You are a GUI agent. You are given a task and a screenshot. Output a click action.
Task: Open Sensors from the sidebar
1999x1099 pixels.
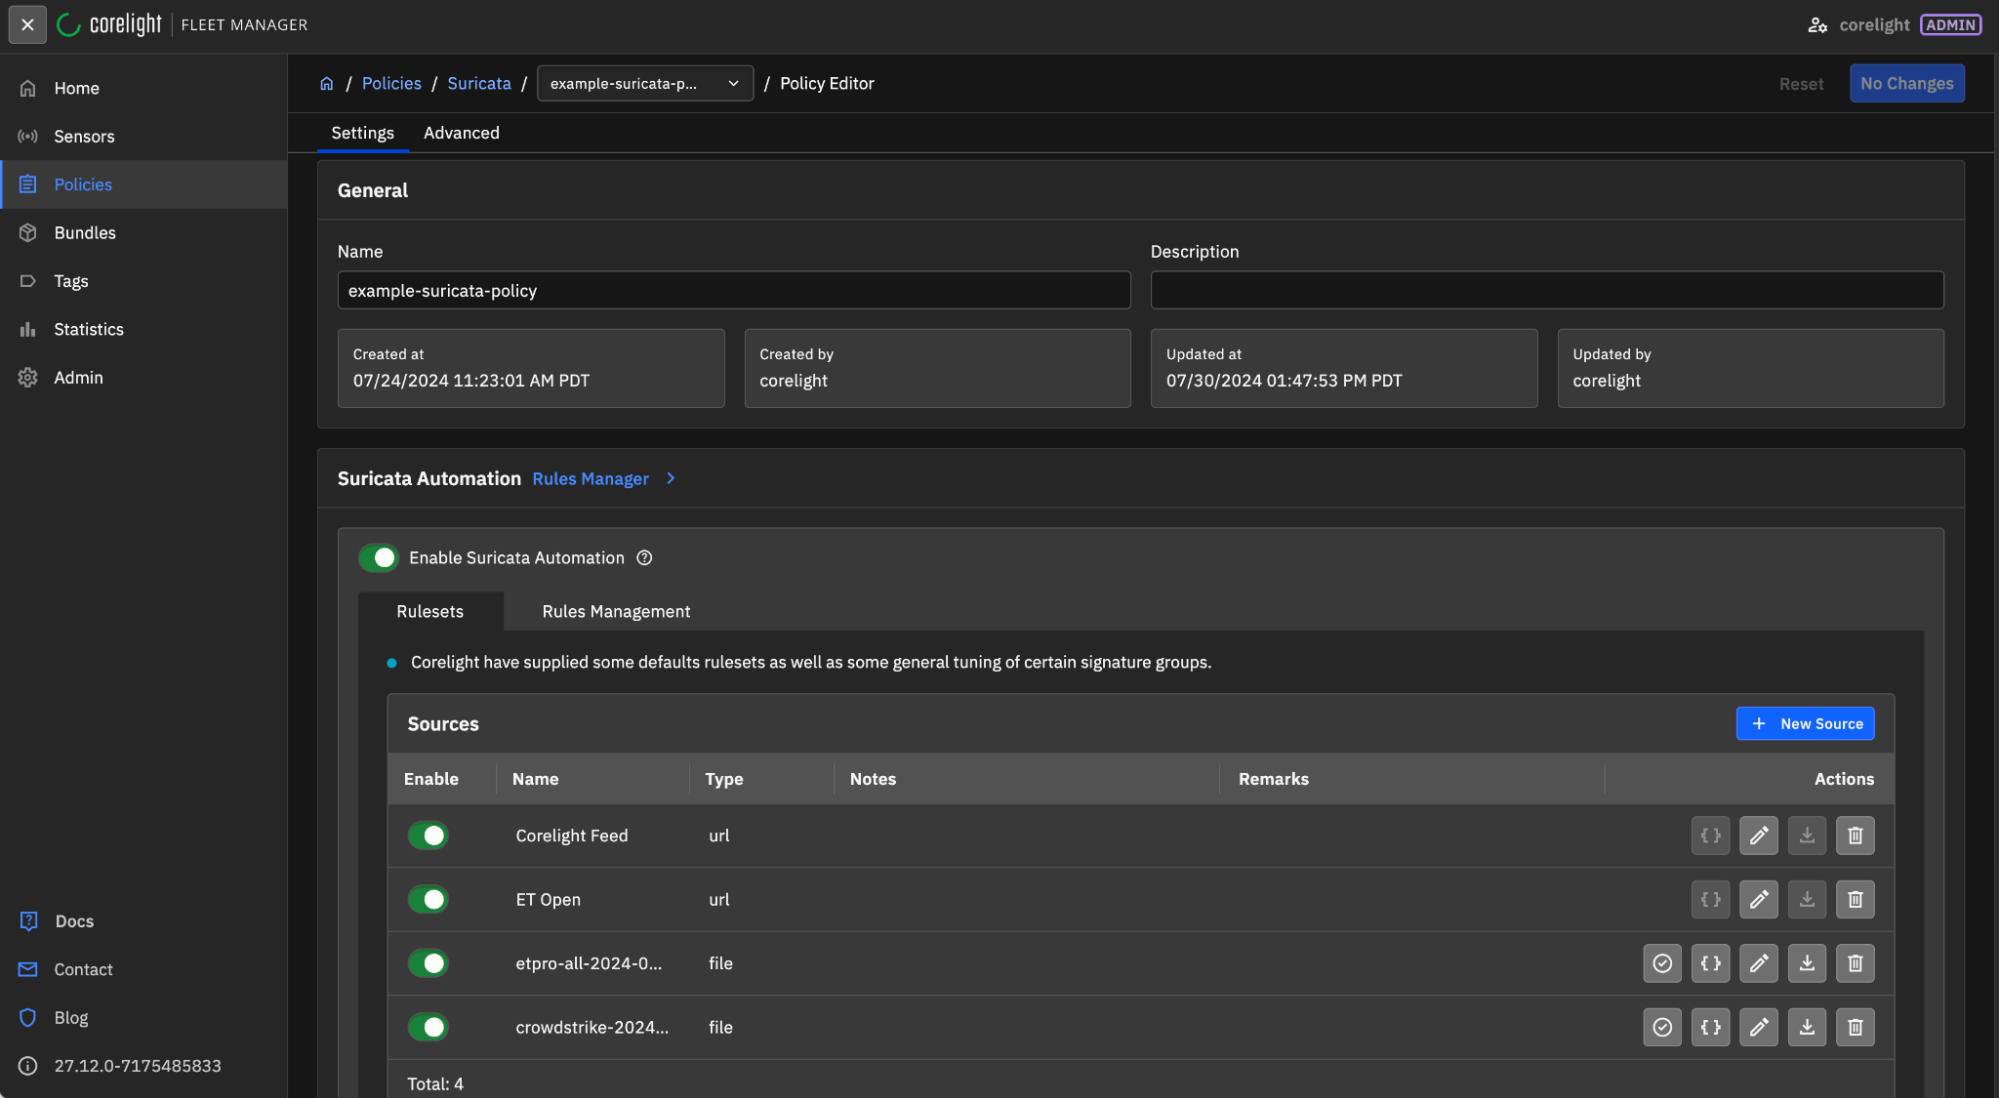(84, 136)
